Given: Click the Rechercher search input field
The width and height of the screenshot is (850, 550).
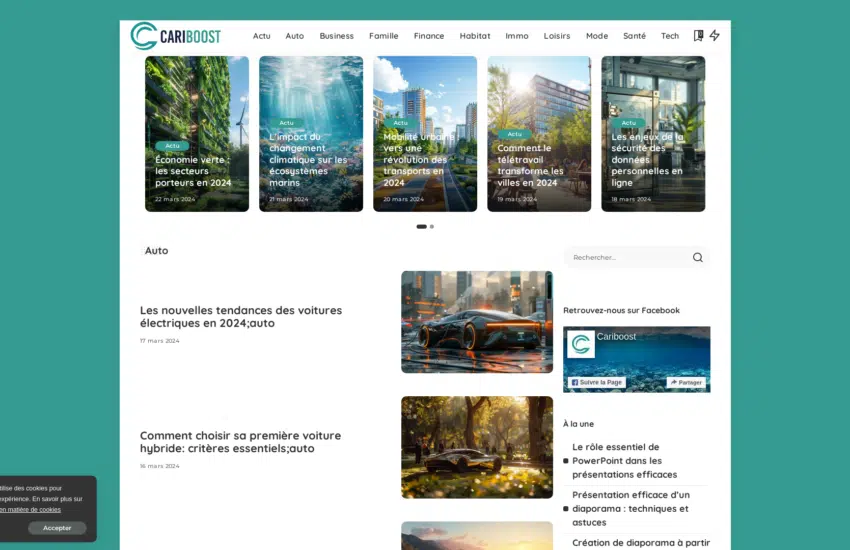Looking at the screenshot, I should click(626, 258).
